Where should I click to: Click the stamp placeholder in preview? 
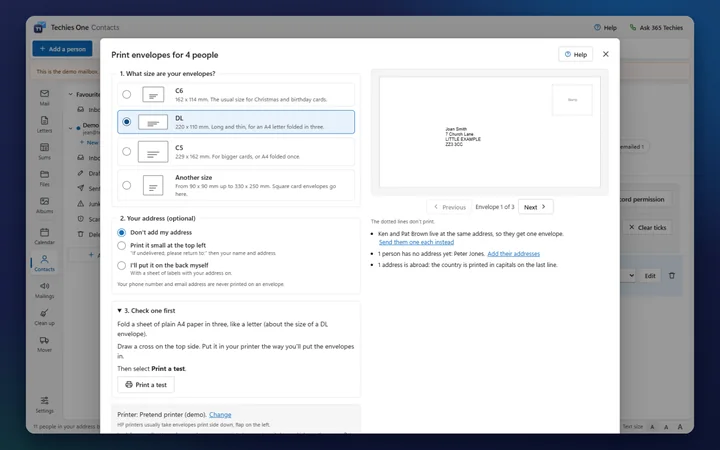coord(572,100)
